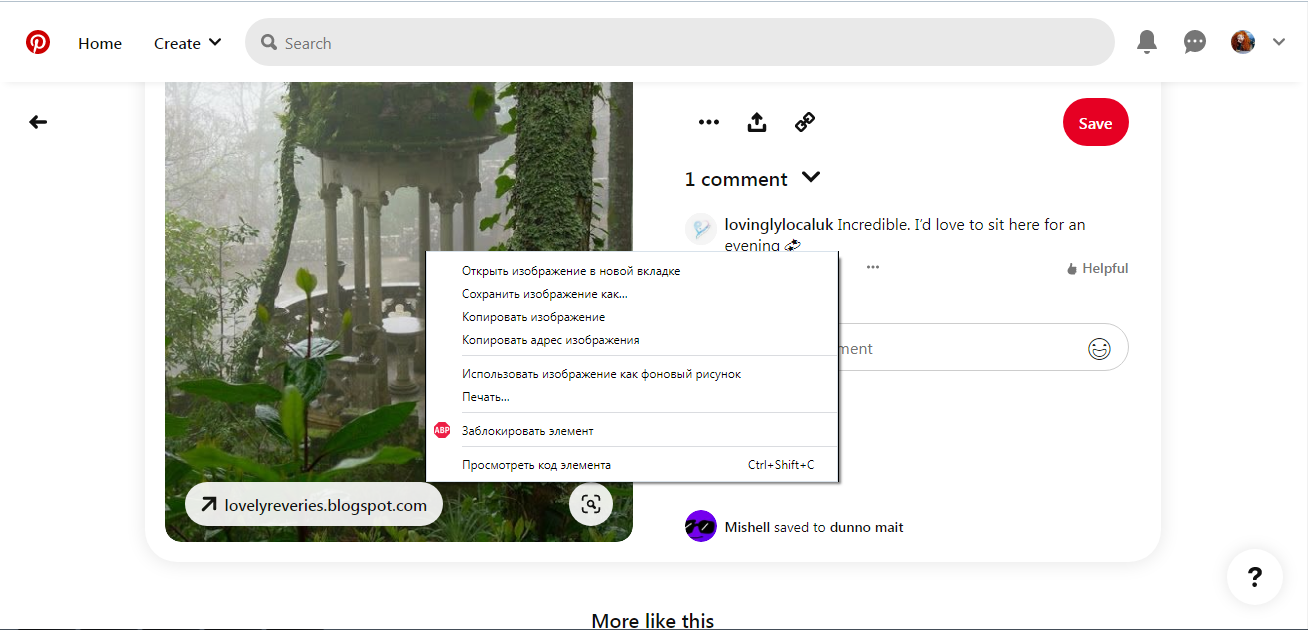Open the messages chat bubble icon
The width and height of the screenshot is (1308, 630).
pyautogui.click(x=1194, y=42)
